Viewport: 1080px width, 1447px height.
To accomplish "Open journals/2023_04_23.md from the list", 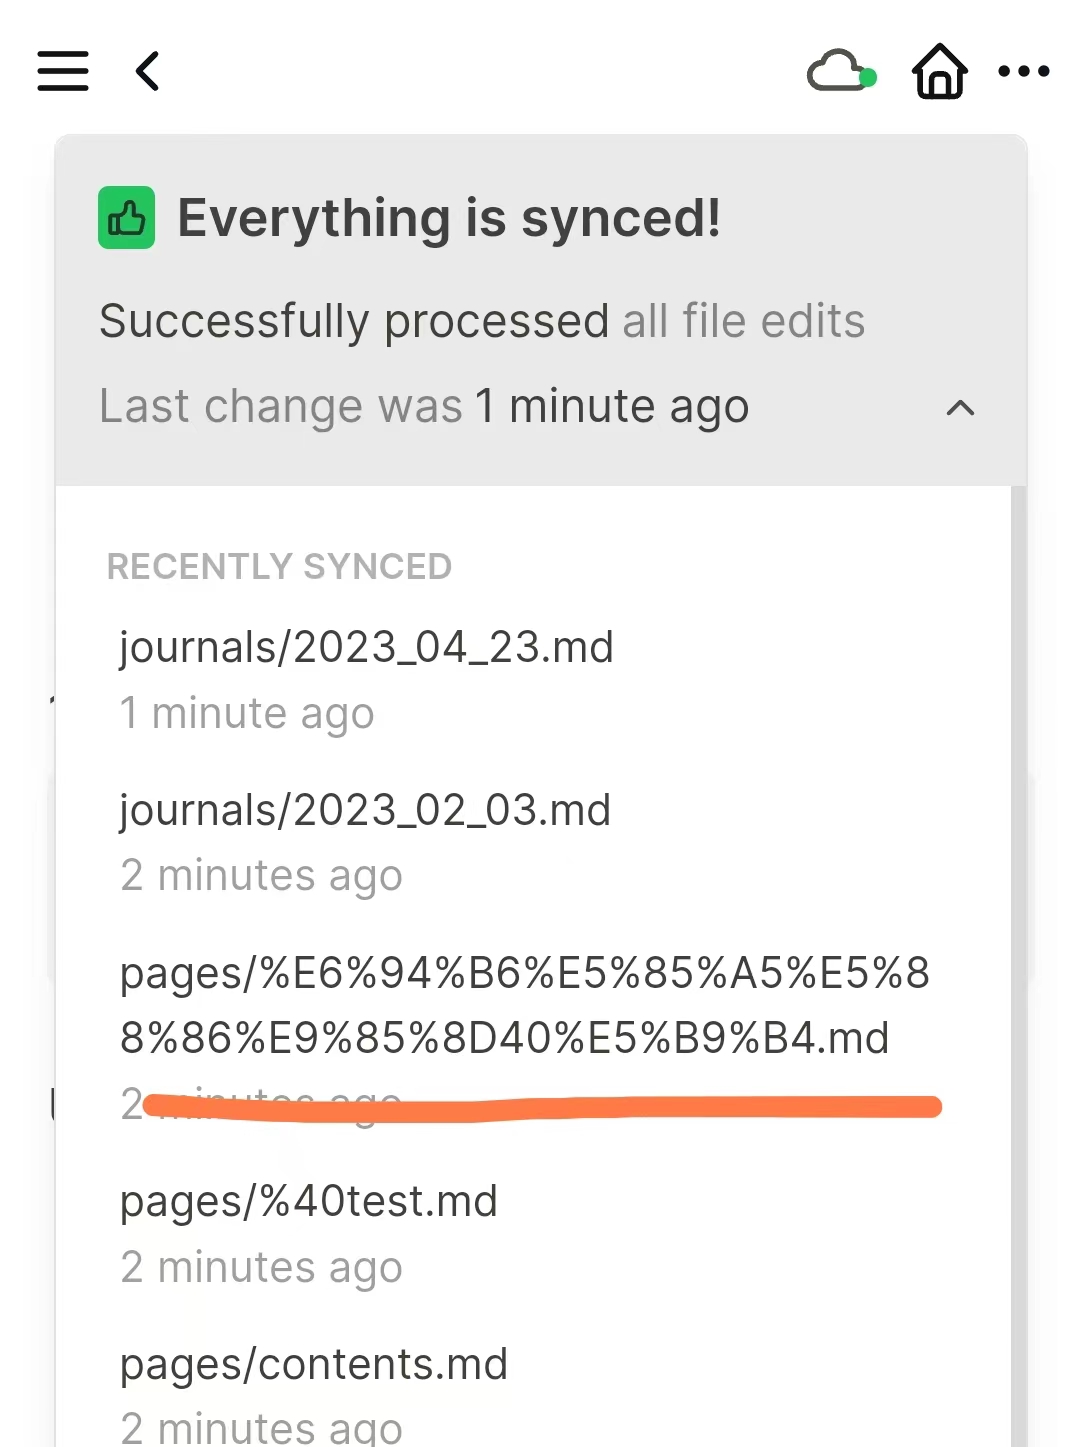I will point(366,647).
